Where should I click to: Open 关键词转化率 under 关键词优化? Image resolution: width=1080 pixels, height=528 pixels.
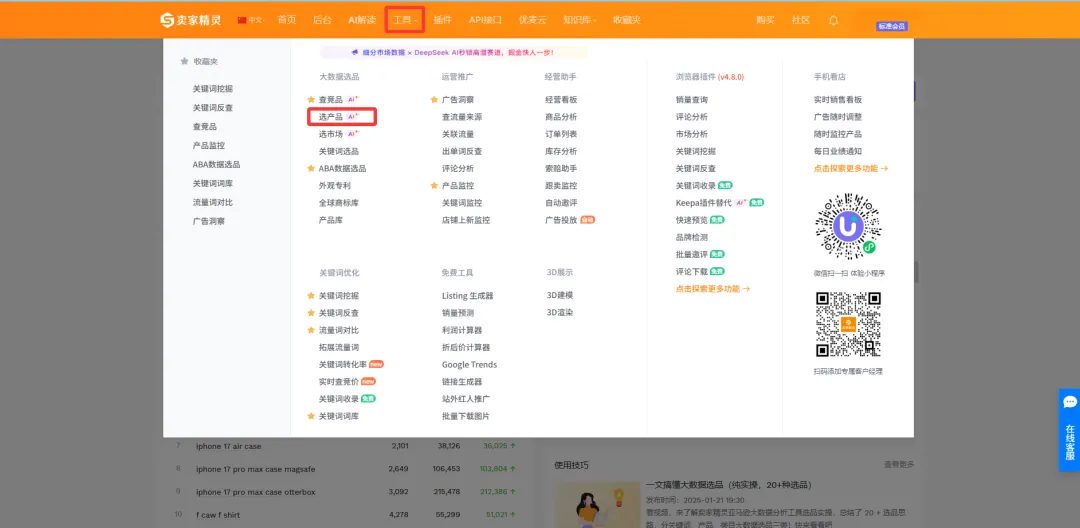tap(343, 365)
